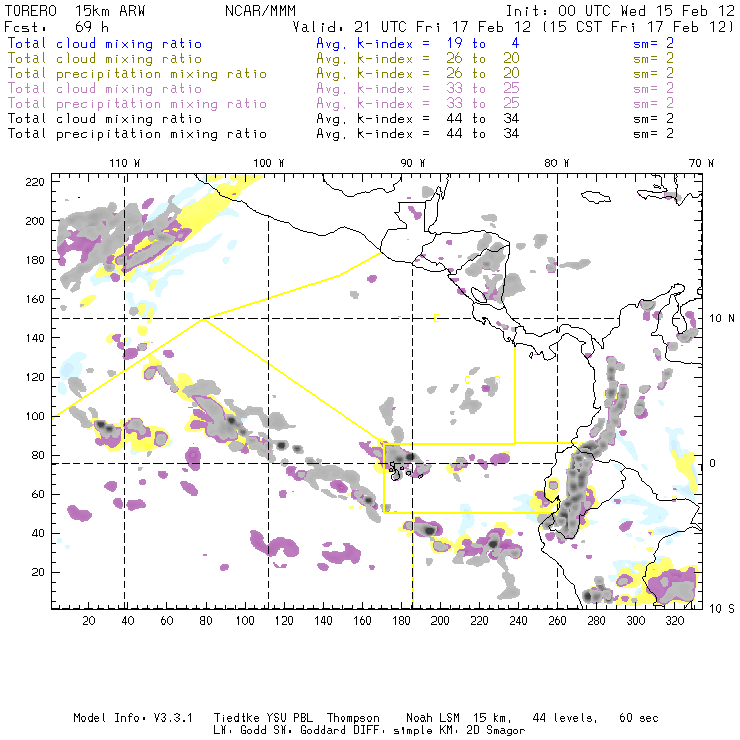The width and height of the screenshot is (740, 740).
Task: Click the blue "Avg. k-index = 19 to 4" value
Action: tap(418, 43)
